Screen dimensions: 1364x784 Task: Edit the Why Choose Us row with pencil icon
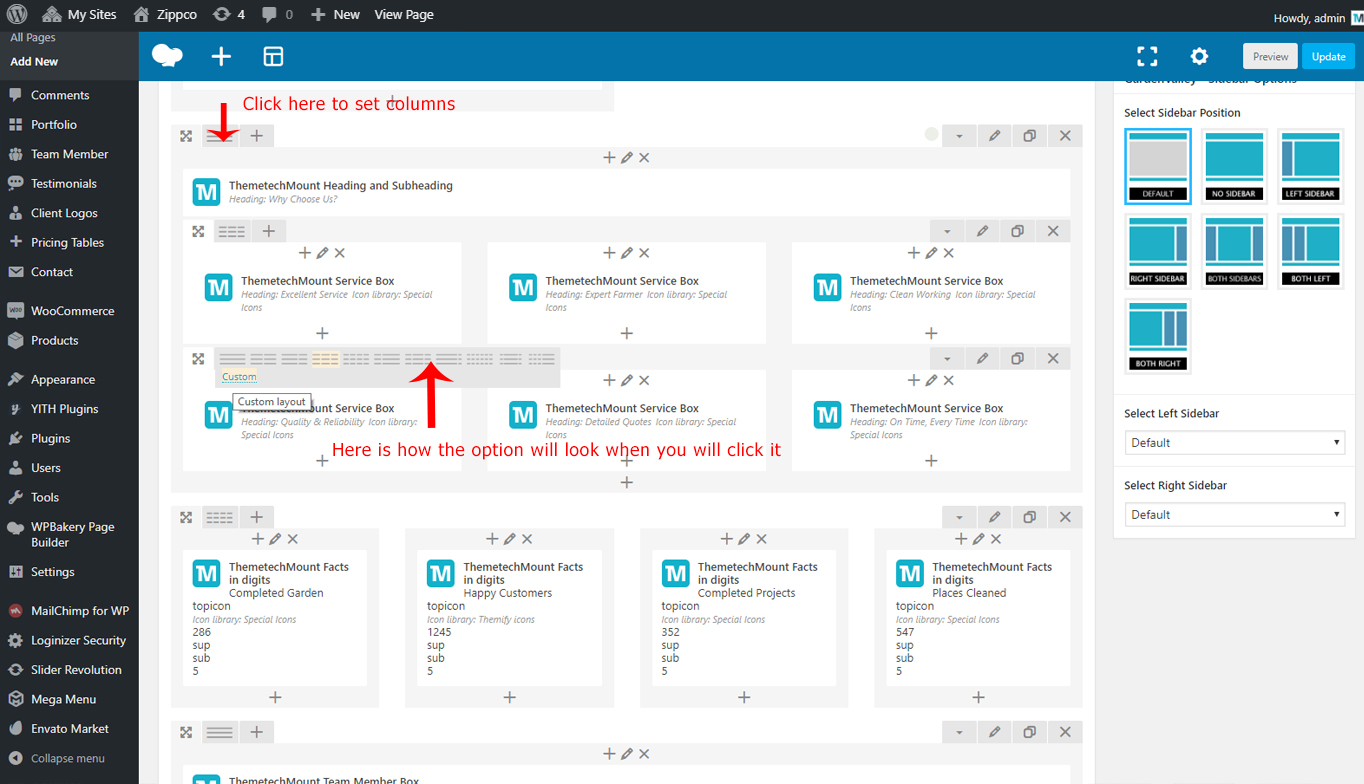click(994, 135)
